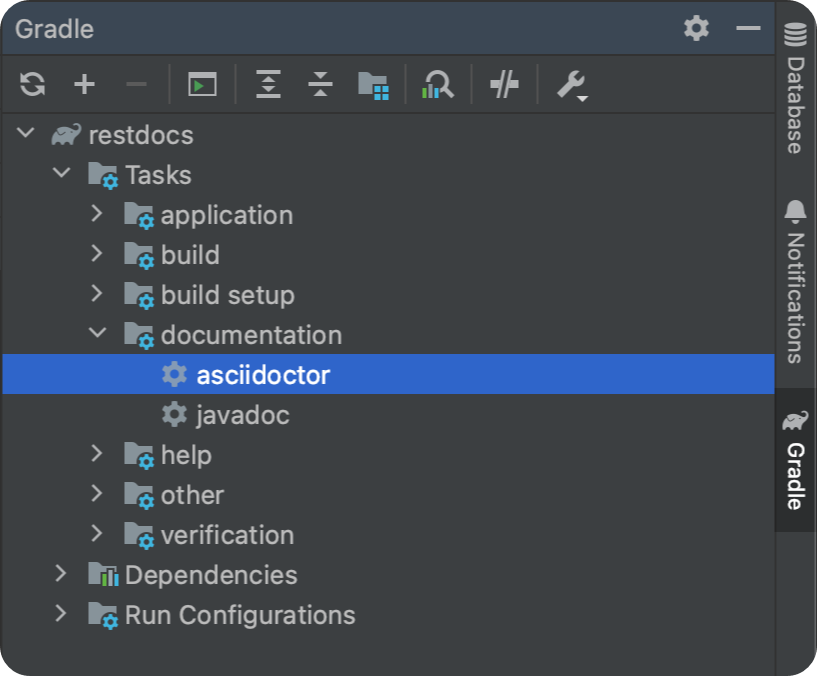Click the Tasks folder icon
The height and width of the screenshot is (676, 817).
click(x=103, y=176)
